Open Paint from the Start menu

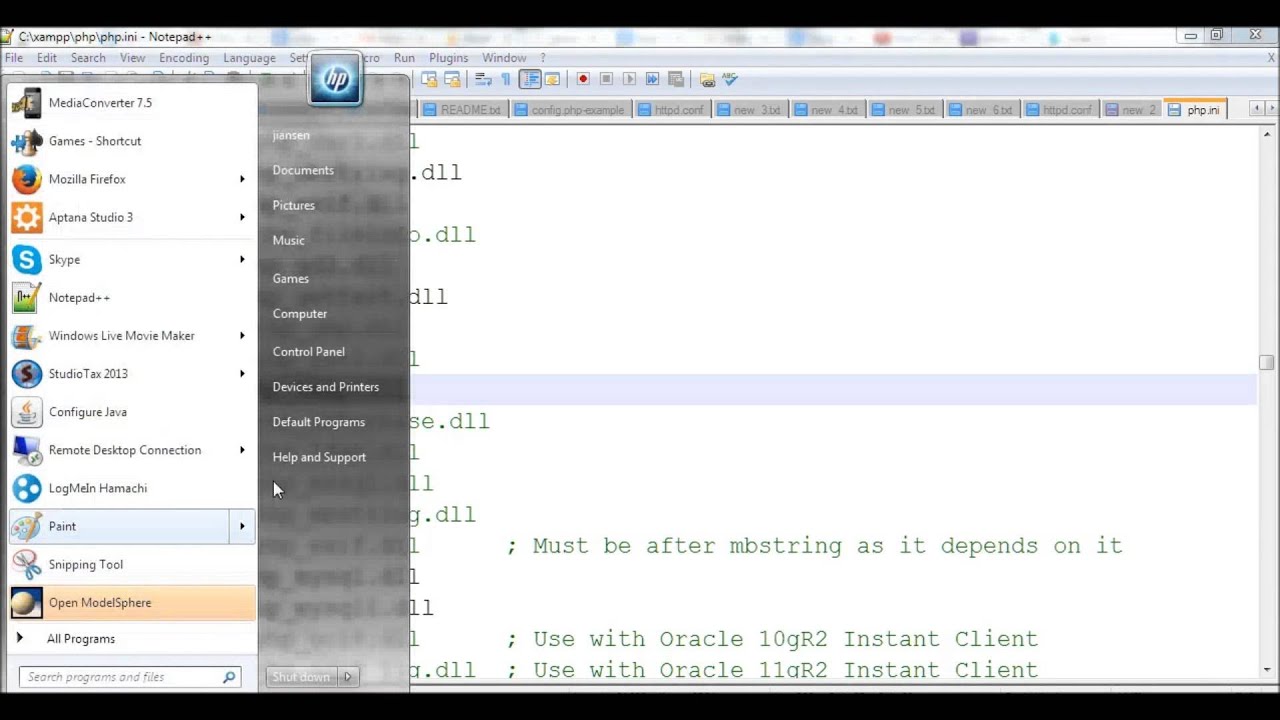pos(62,526)
